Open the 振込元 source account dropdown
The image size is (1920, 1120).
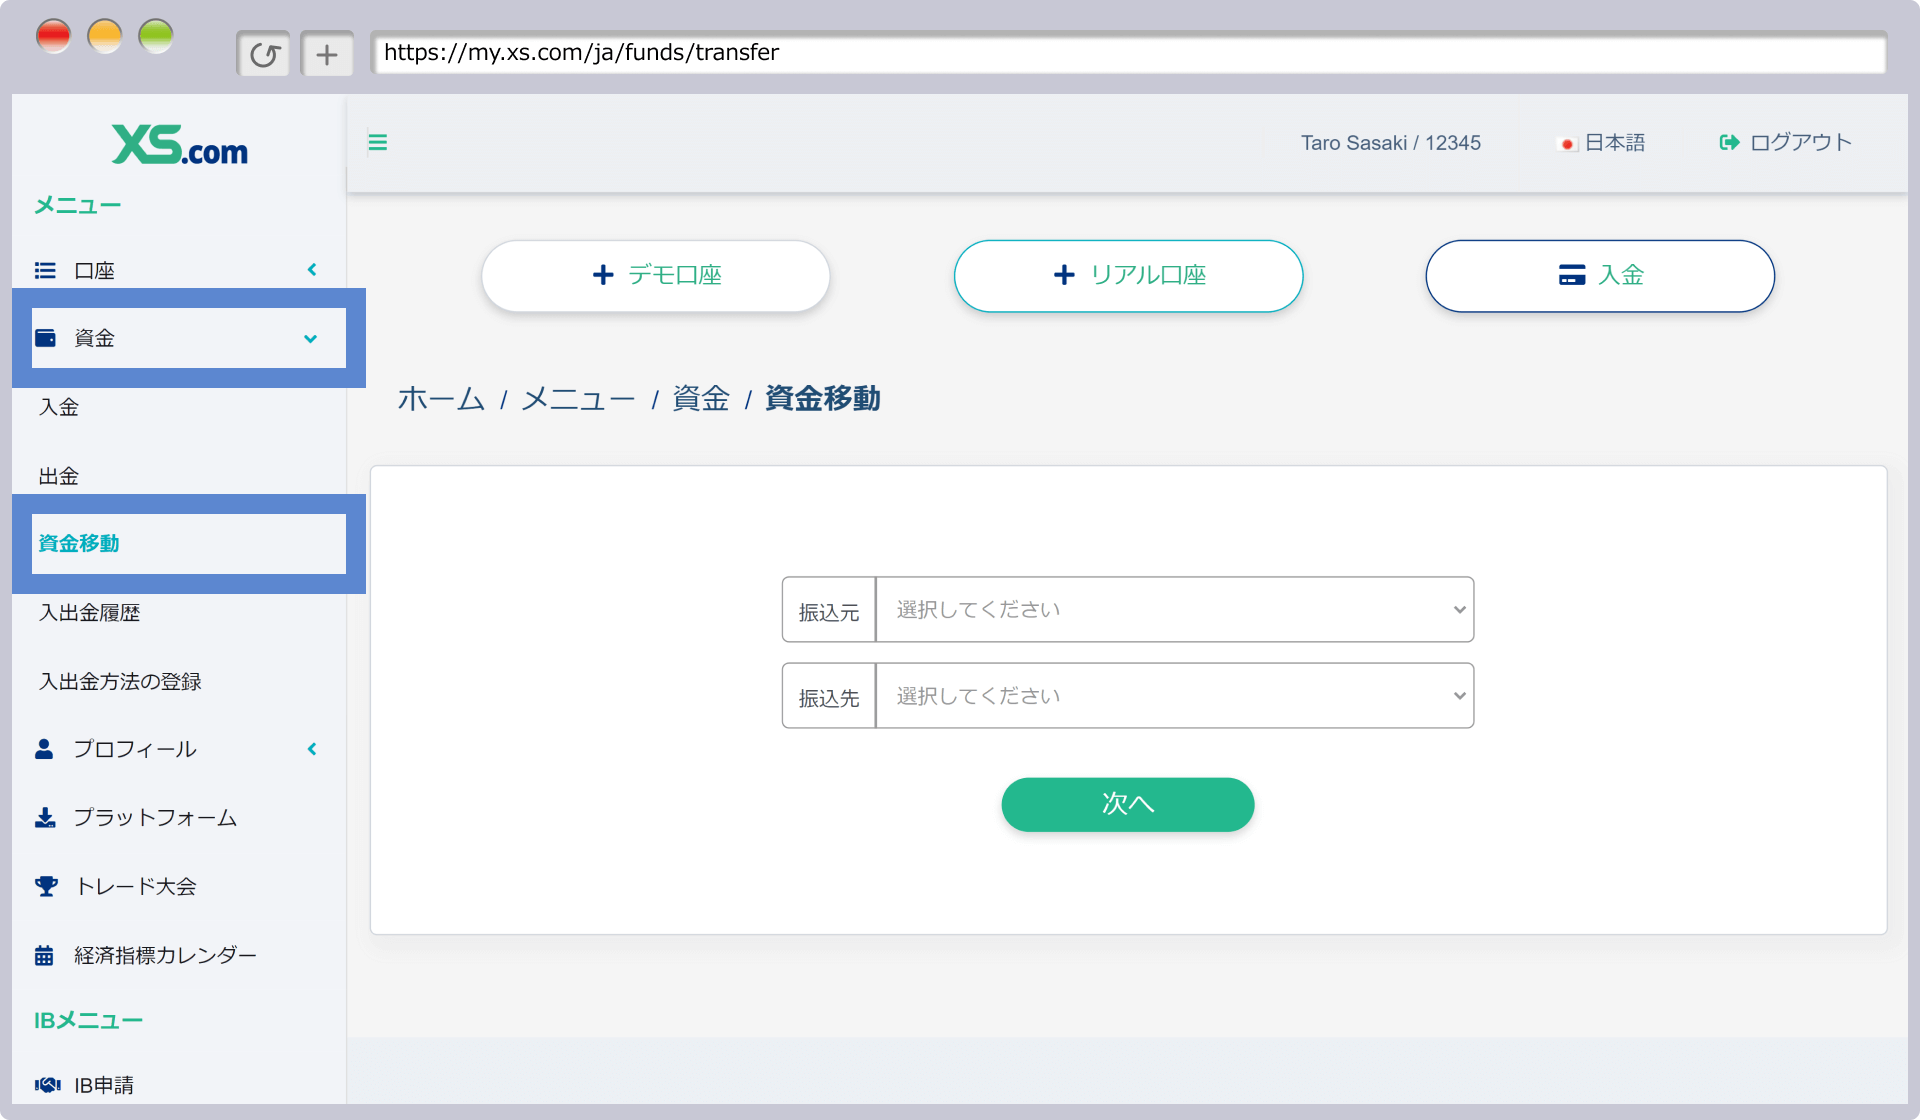pyautogui.click(x=1174, y=609)
